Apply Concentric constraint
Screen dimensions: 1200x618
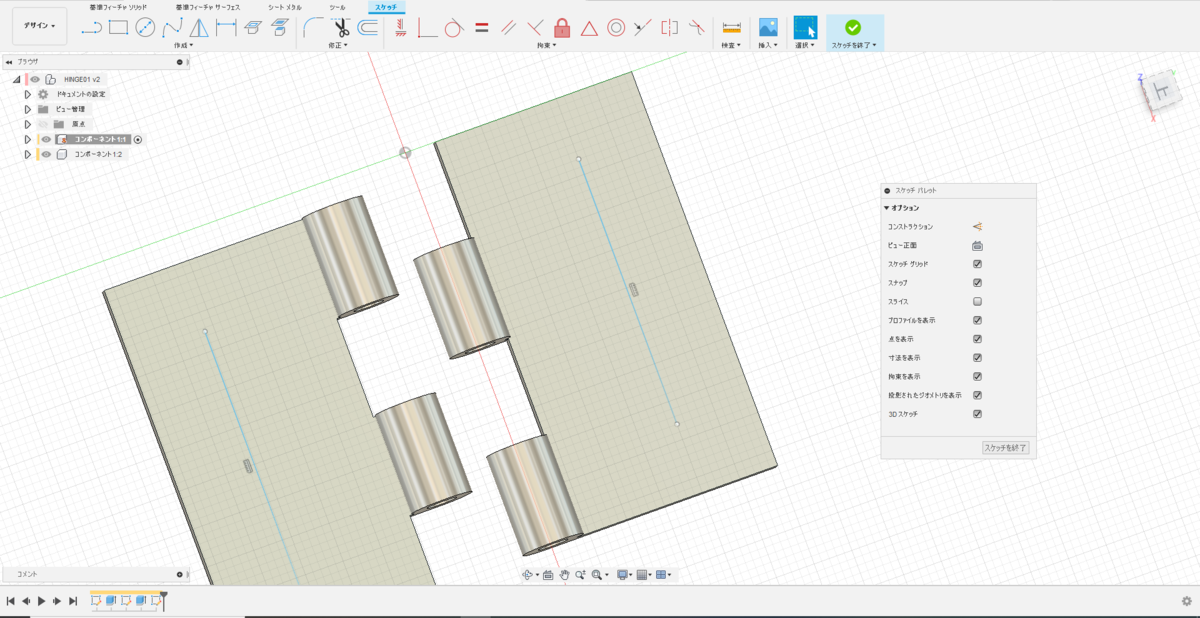(x=616, y=27)
